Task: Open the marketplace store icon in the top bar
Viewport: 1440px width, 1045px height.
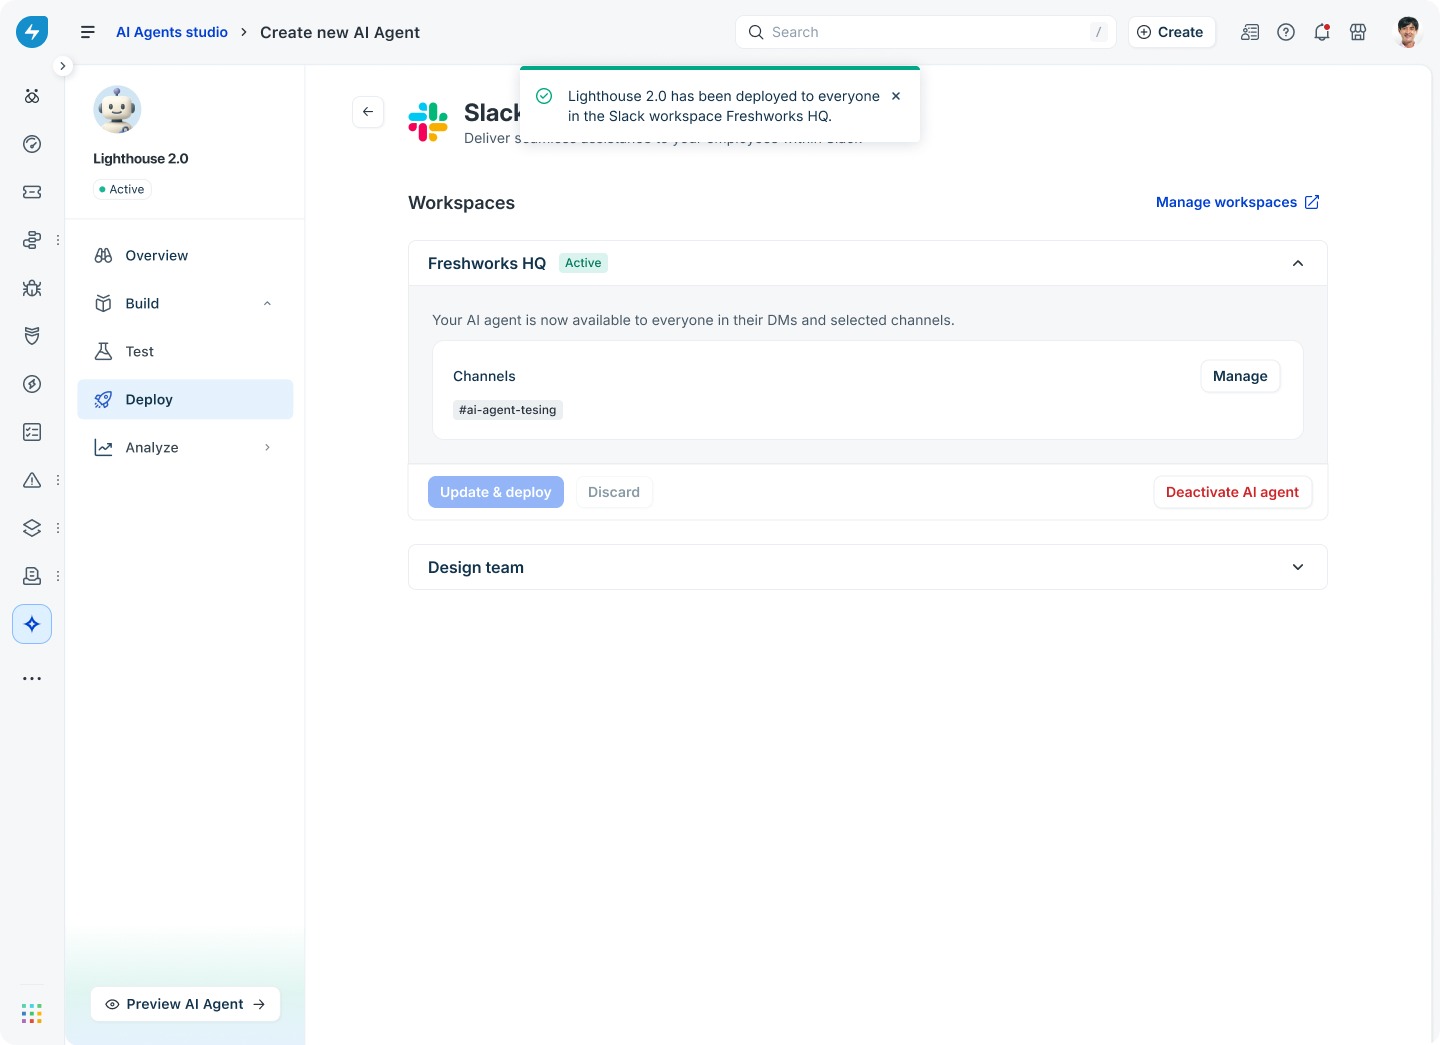Action: pos(1358,32)
